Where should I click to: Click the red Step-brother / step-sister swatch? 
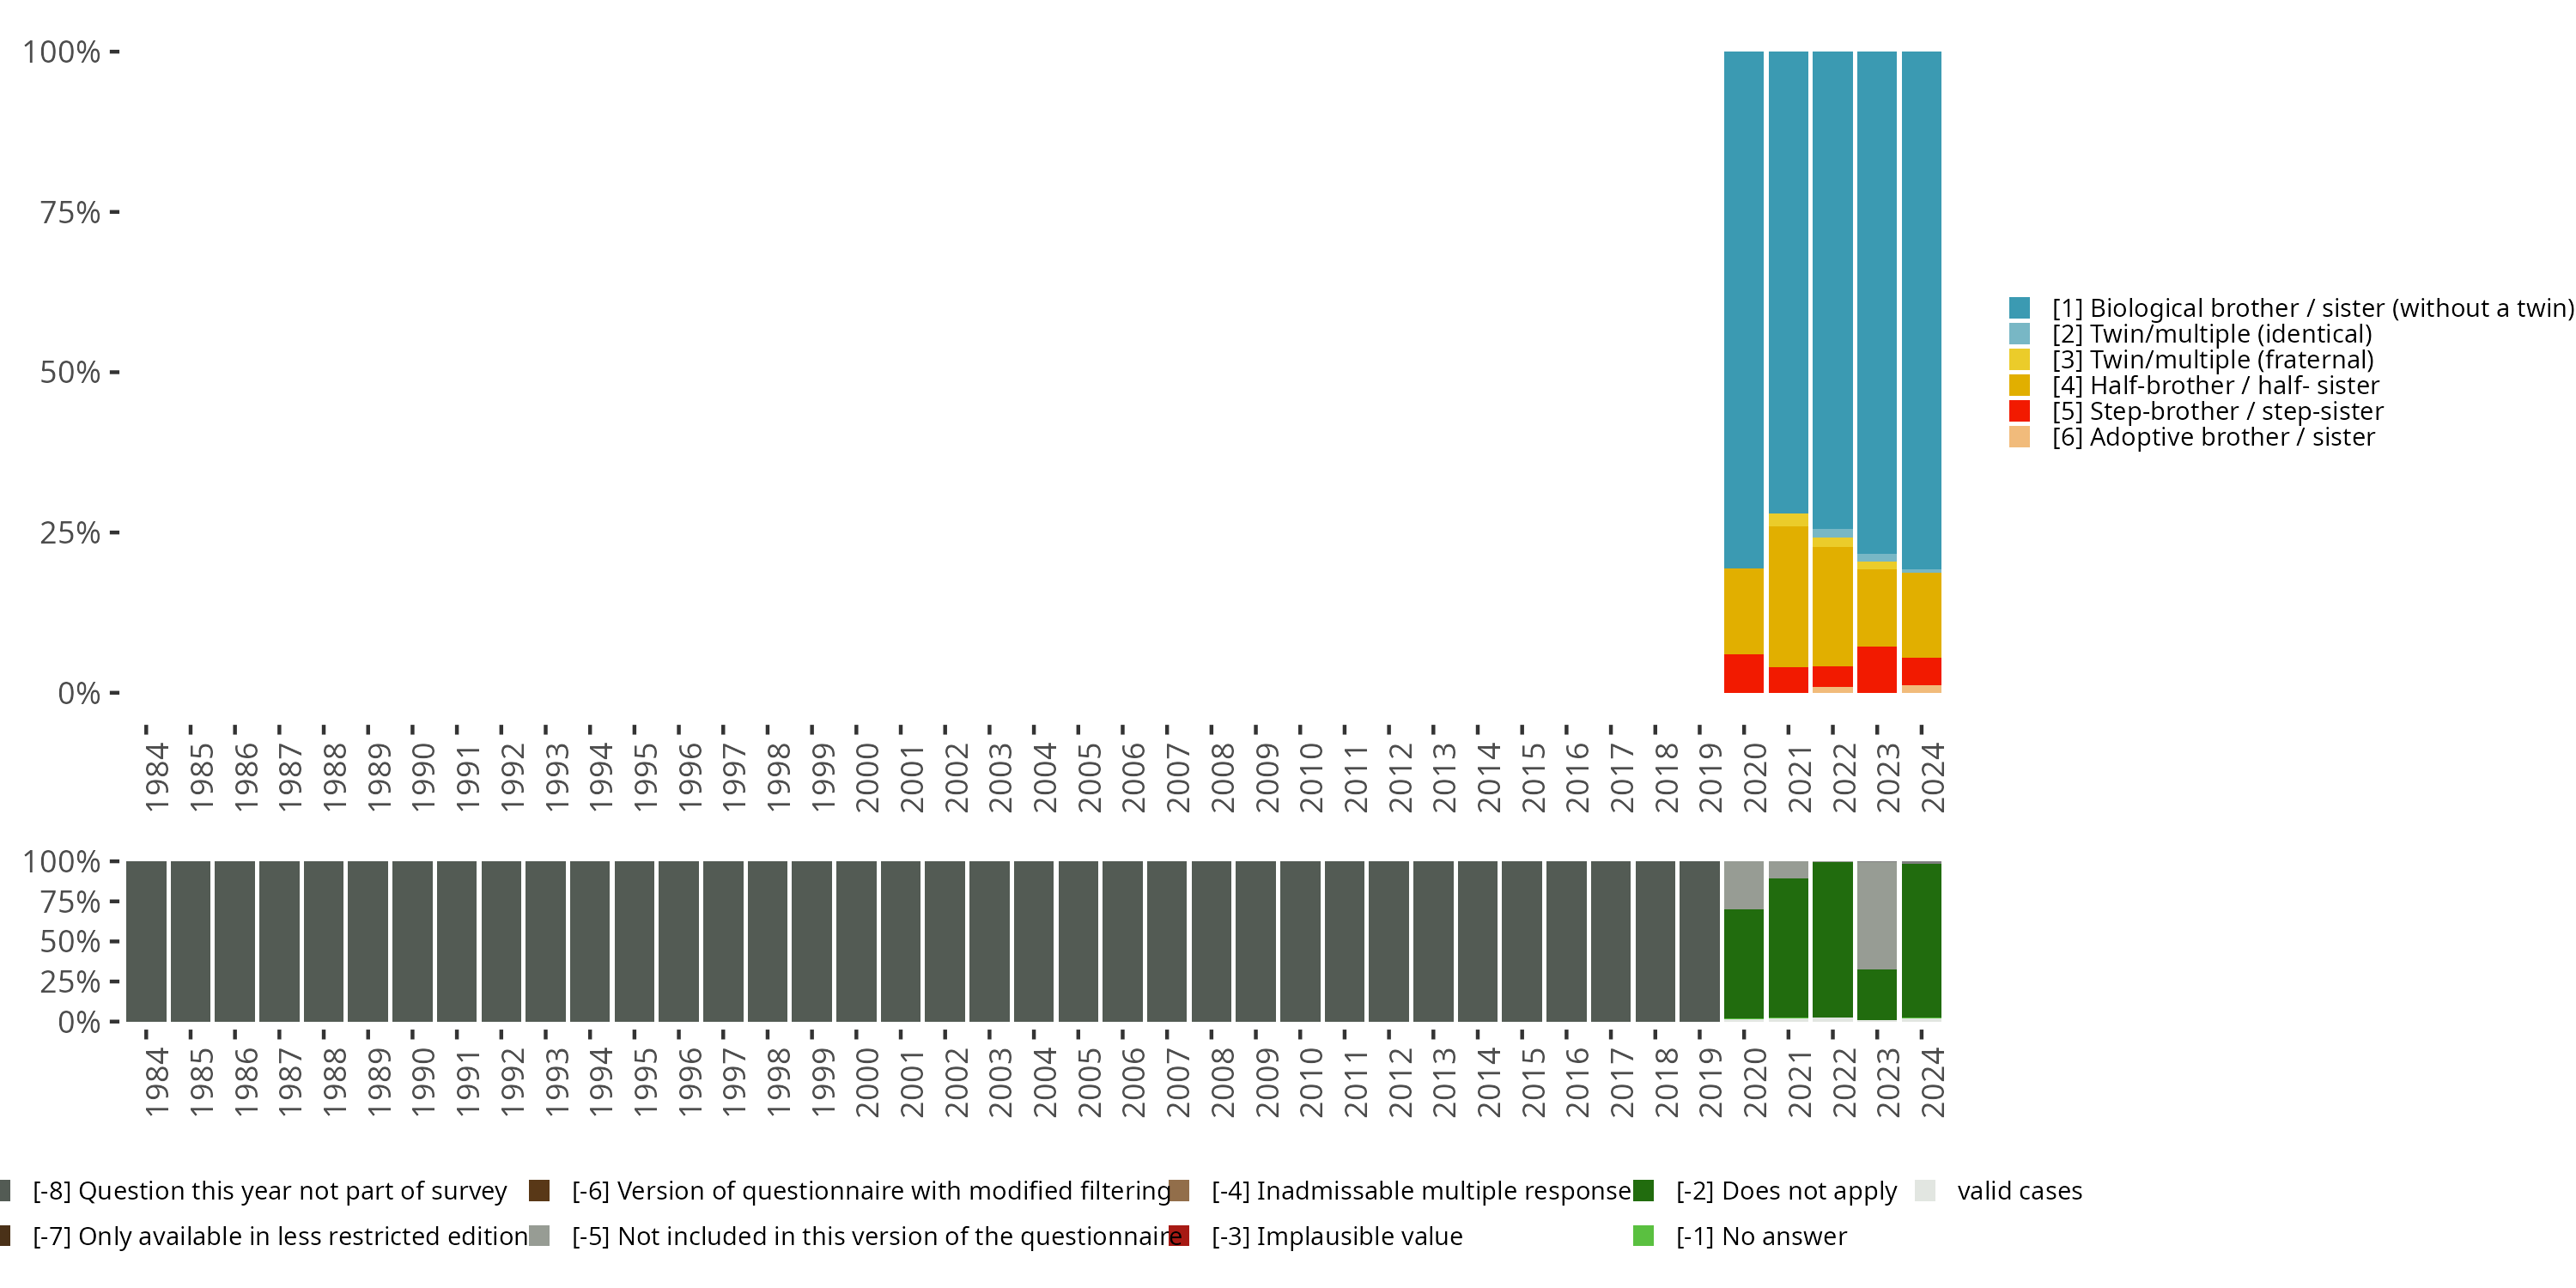pyautogui.click(x=2019, y=411)
